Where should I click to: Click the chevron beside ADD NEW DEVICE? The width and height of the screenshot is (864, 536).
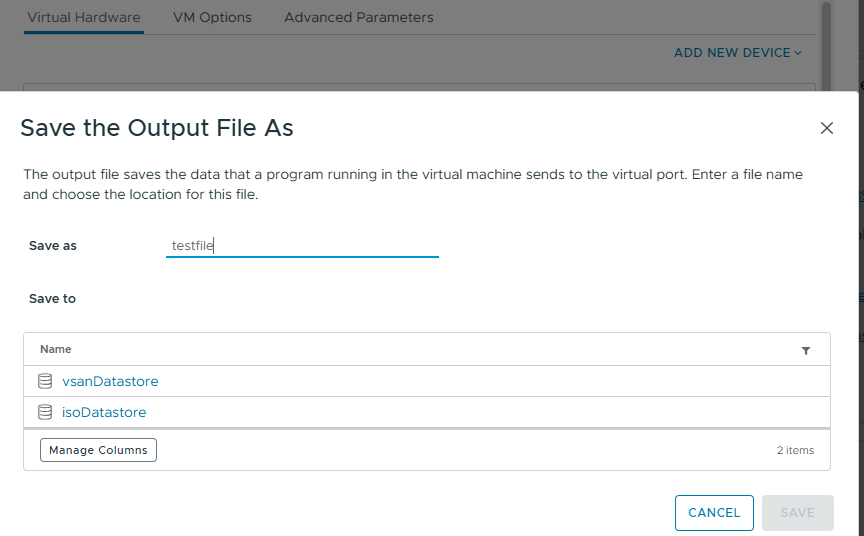tap(798, 53)
